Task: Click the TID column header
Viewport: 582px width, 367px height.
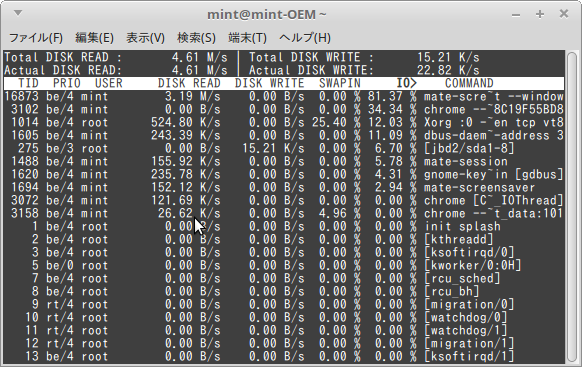Action: pyautogui.click(x=28, y=83)
